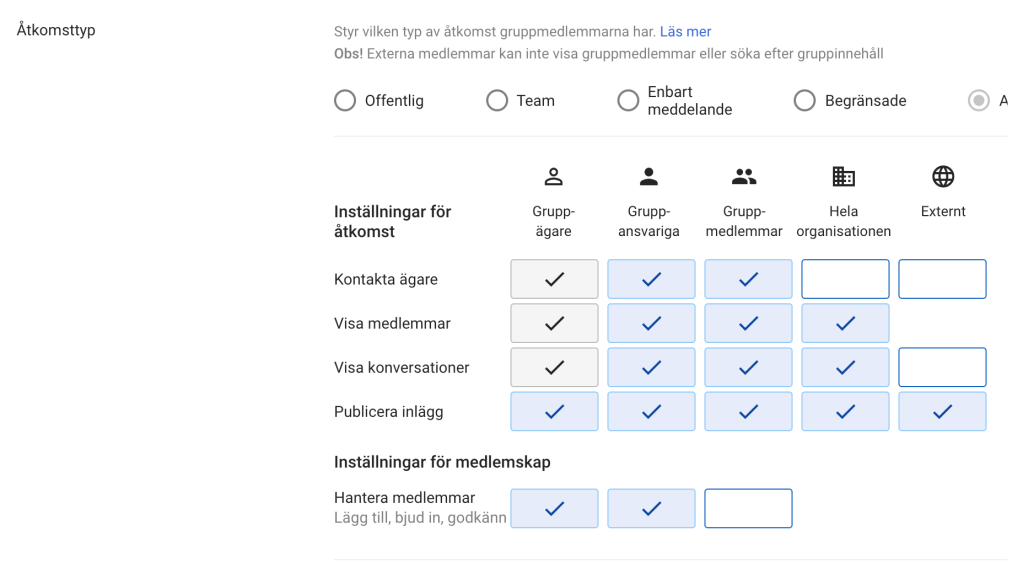Click the Gruppansvariga filled person icon
Screen dimensions: 1023x579
point(650,177)
